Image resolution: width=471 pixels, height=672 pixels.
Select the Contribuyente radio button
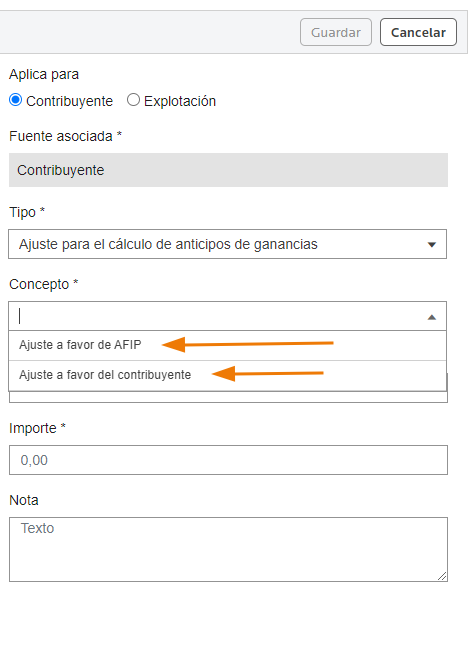point(16,100)
